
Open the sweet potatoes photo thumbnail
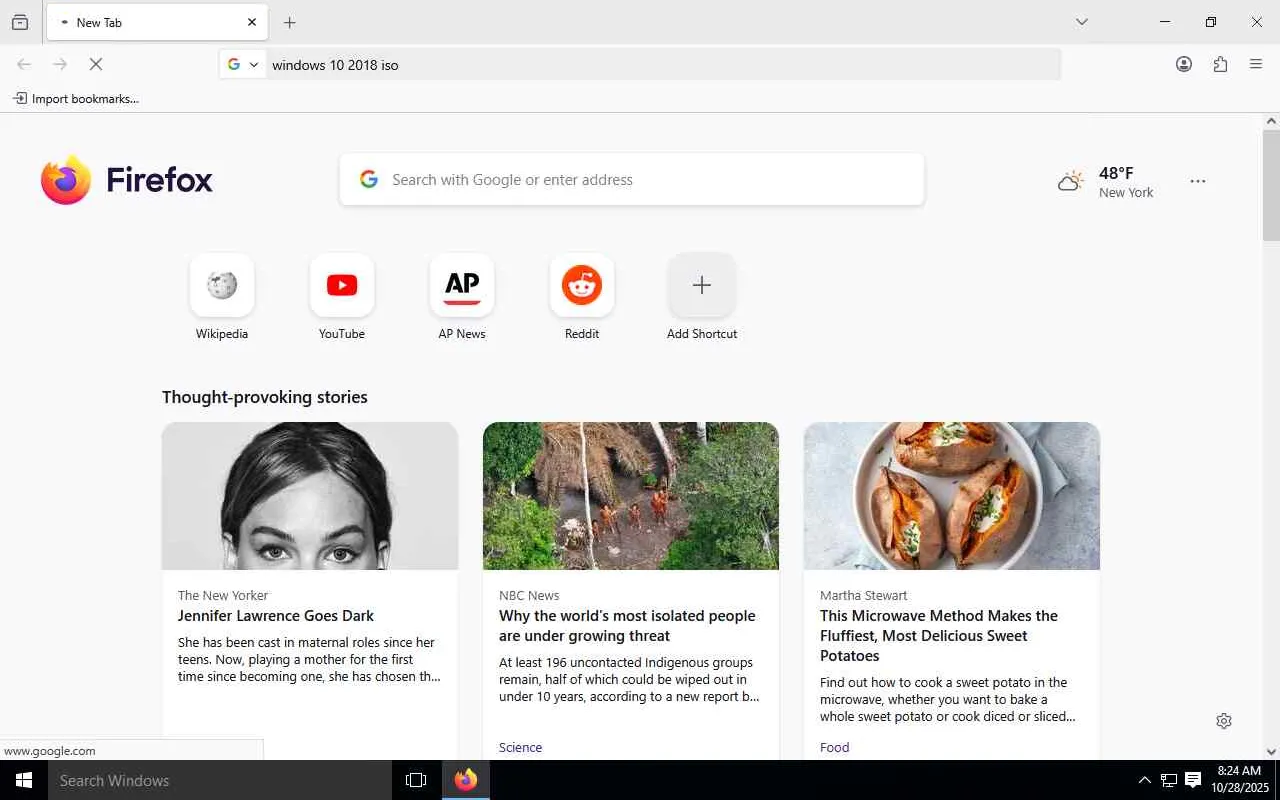tap(952, 496)
